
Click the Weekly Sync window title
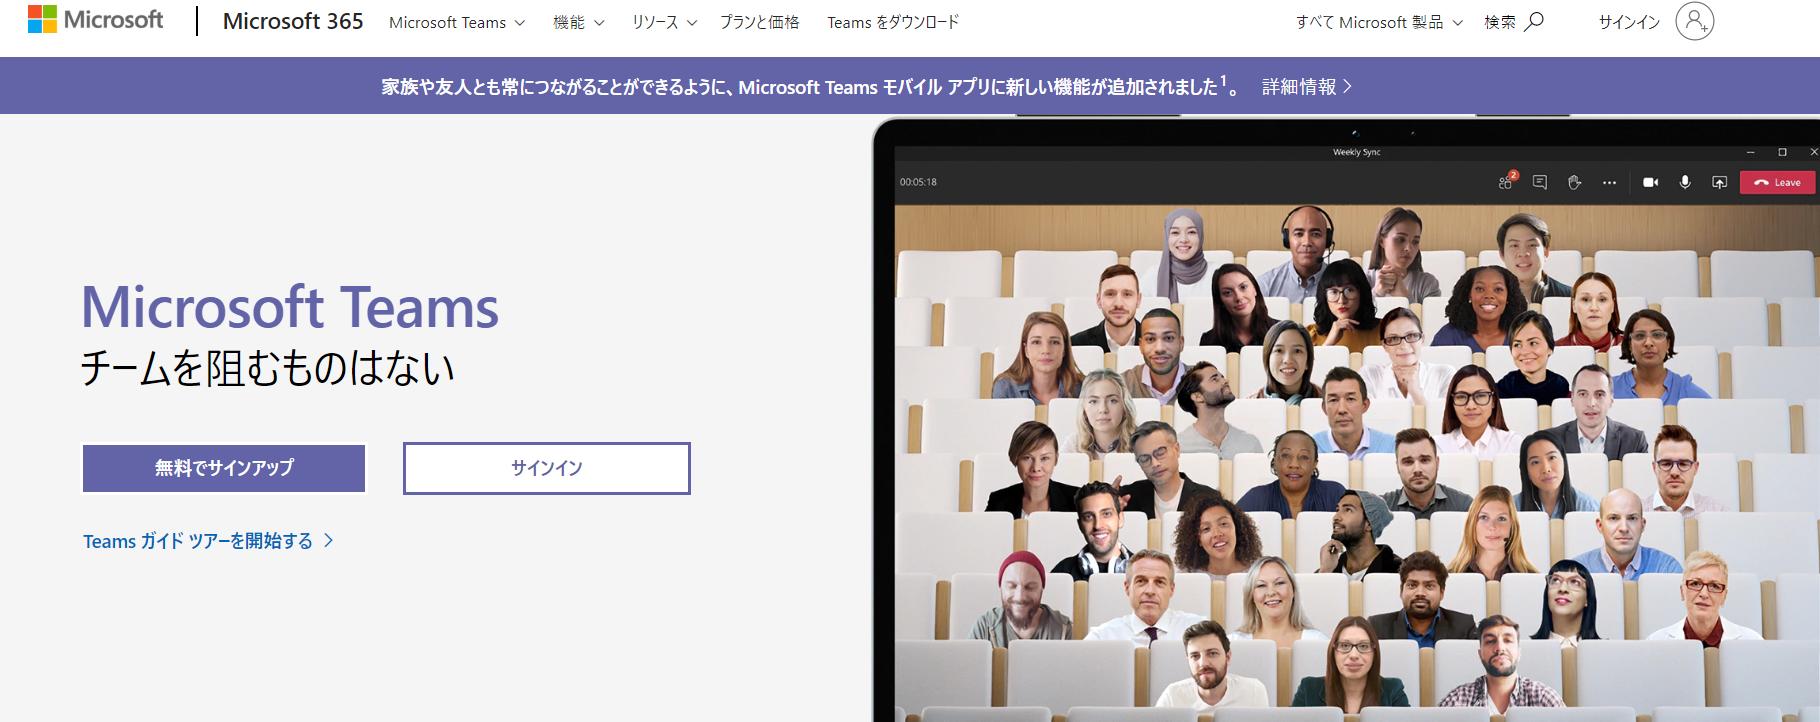pyautogui.click(x=1356, y=152)
